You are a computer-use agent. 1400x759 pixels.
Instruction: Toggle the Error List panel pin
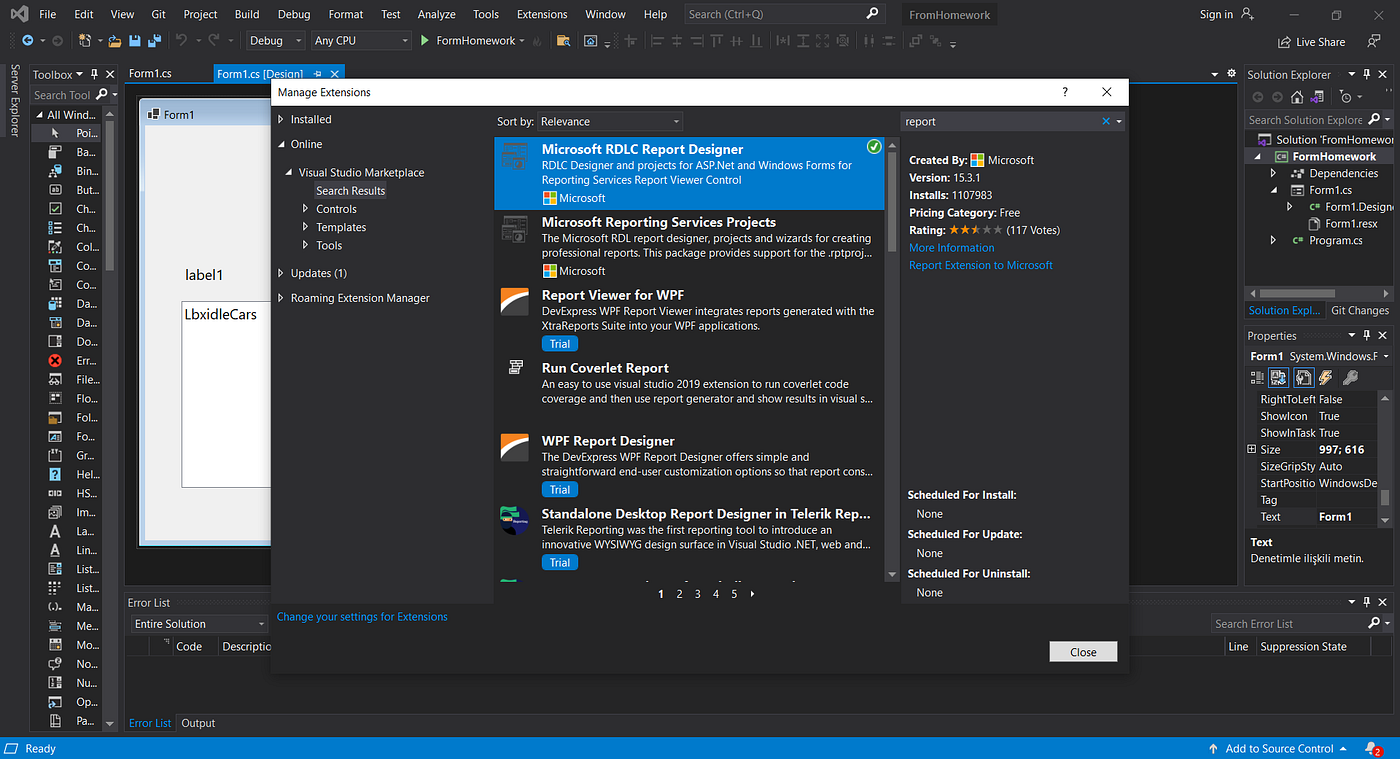tap(1368, 601)
